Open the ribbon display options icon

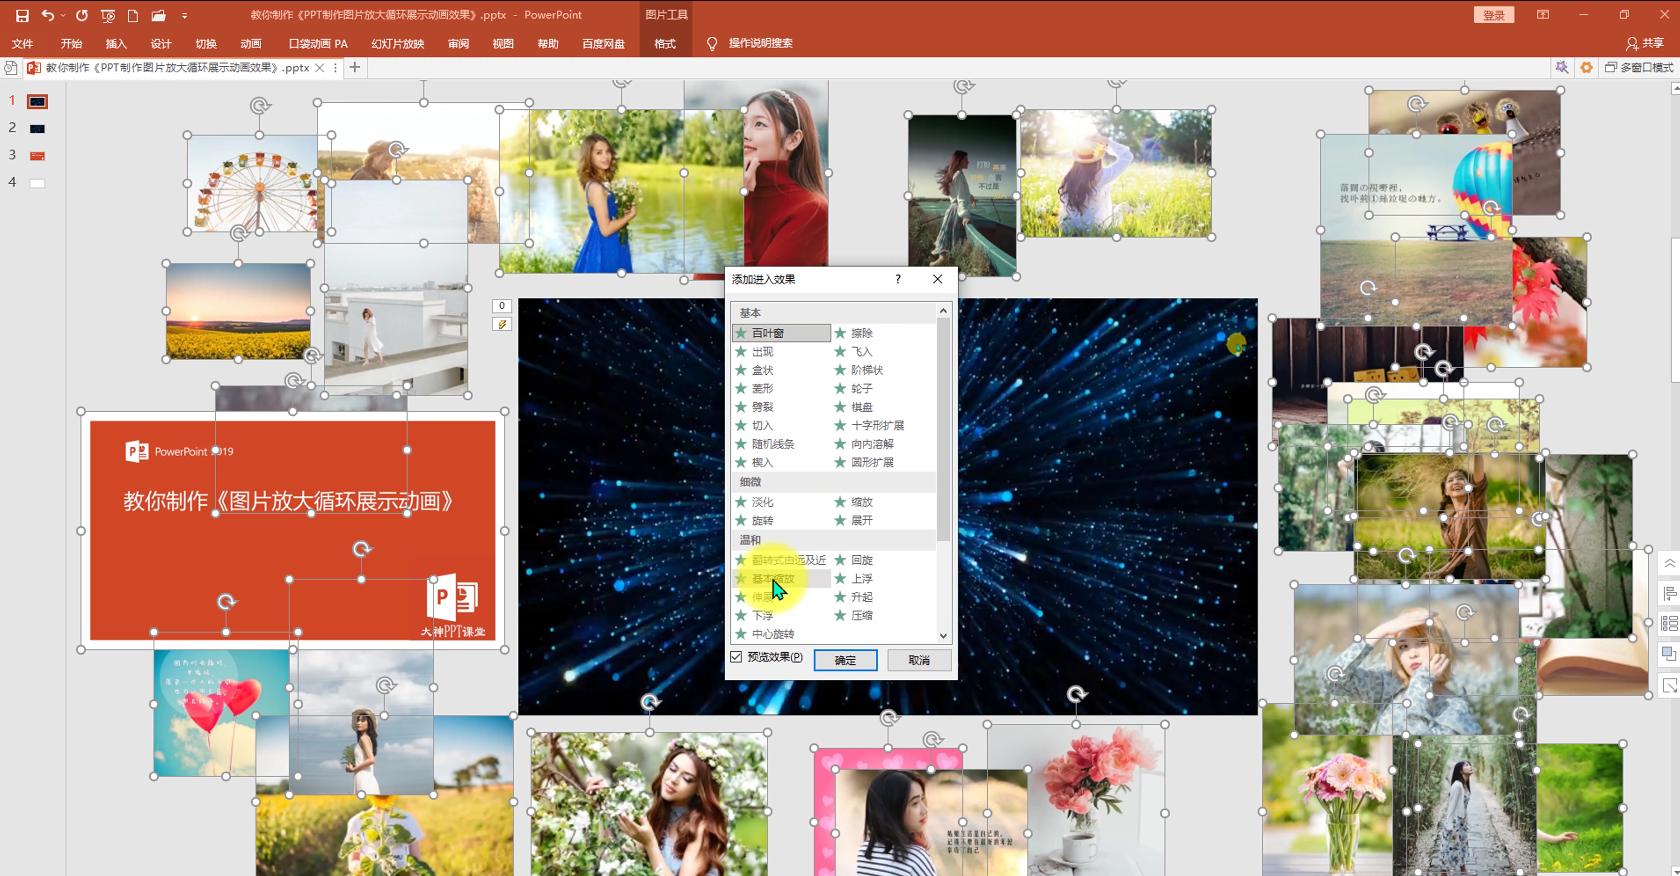(x=1543, y=15)
